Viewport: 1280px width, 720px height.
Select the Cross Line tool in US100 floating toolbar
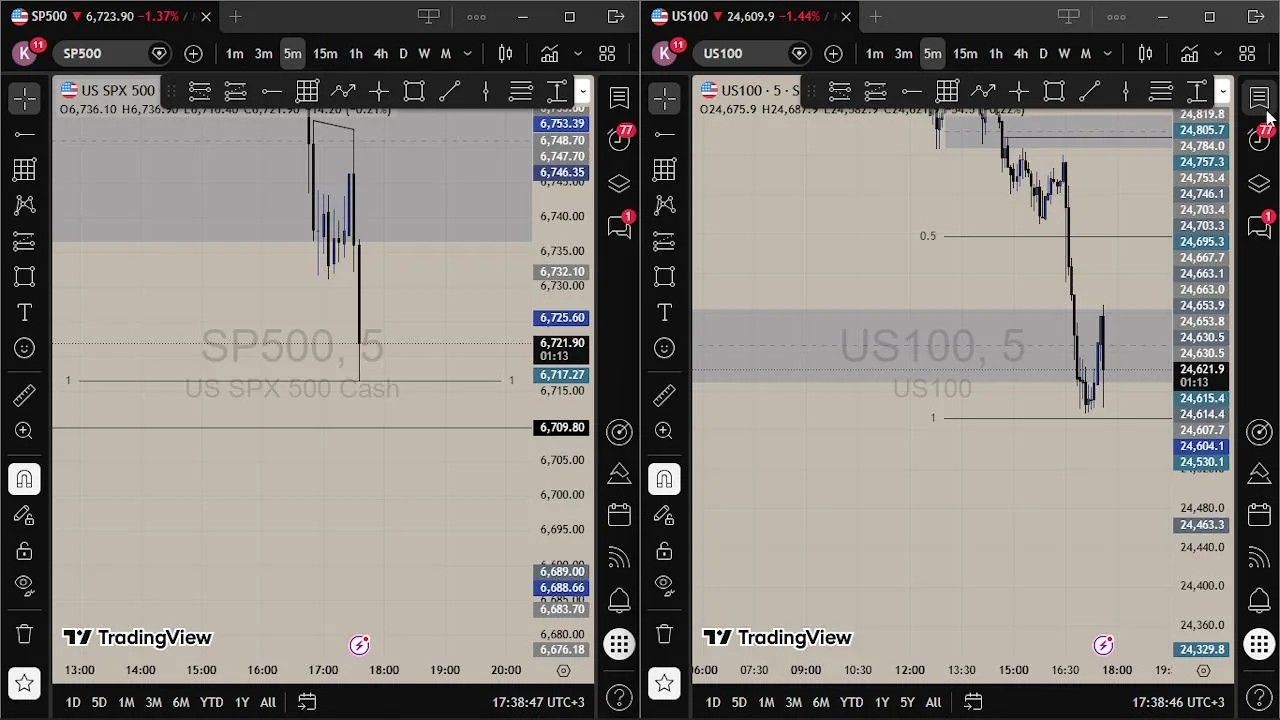tap(1018, 92)
